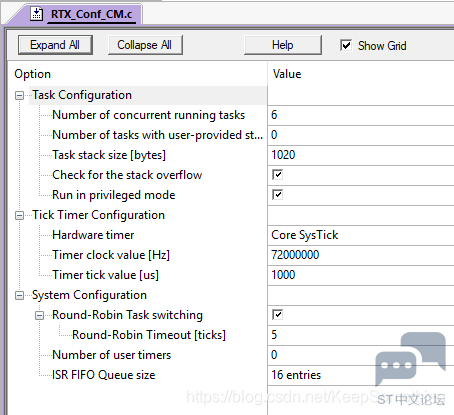Click the Collapse All button
454x415 pixels.
pos(145,45)
